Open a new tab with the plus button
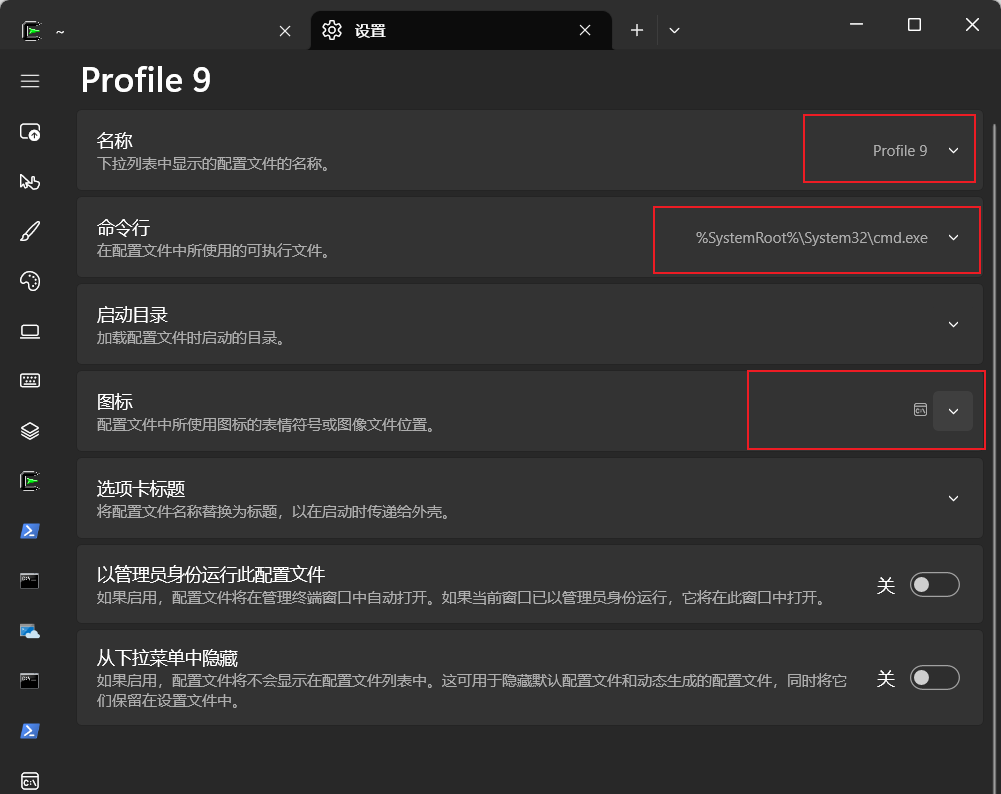Viewport: 1001px width, 794px height. click(636, 30)
